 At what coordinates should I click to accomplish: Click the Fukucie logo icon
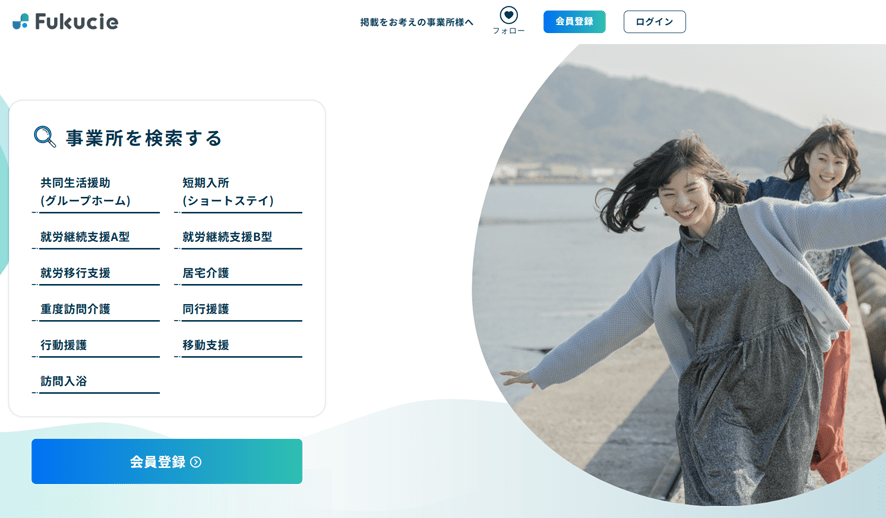pyautogui.click(x=20, y=21)
